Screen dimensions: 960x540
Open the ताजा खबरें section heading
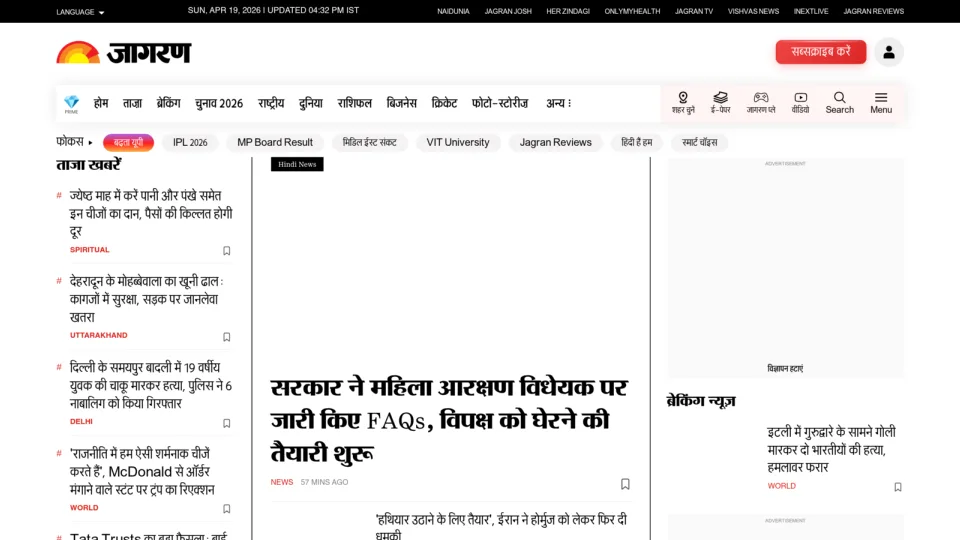click(x=89, y=165)
